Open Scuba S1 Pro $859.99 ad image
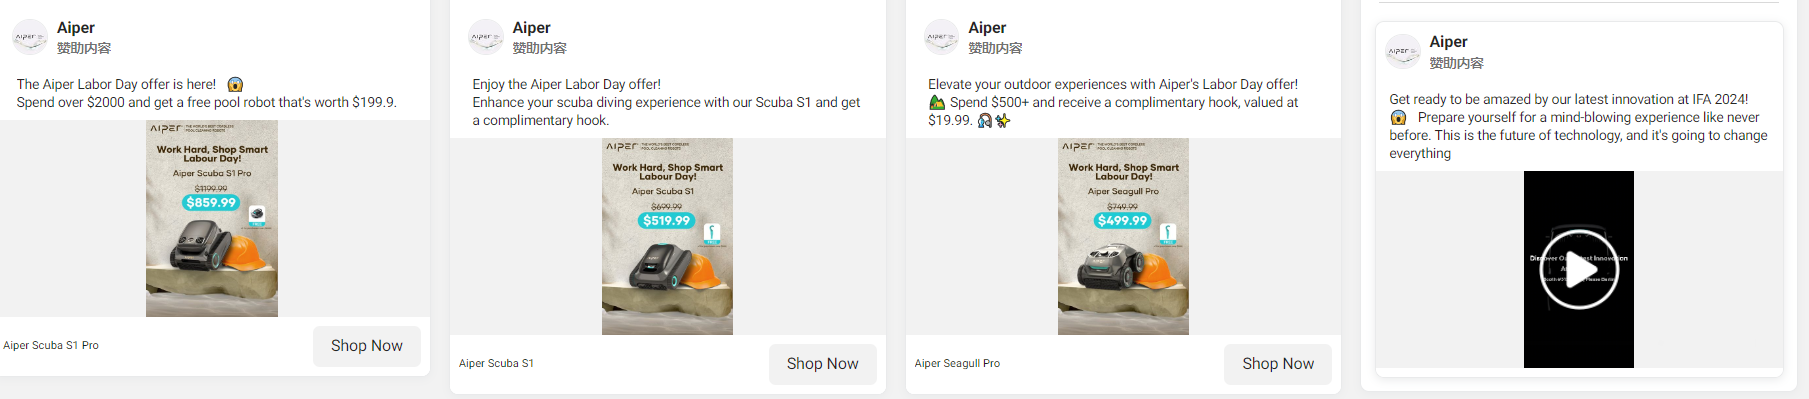Image resolution: width=1809 pixels, height=399 pixels. [212, 218]
